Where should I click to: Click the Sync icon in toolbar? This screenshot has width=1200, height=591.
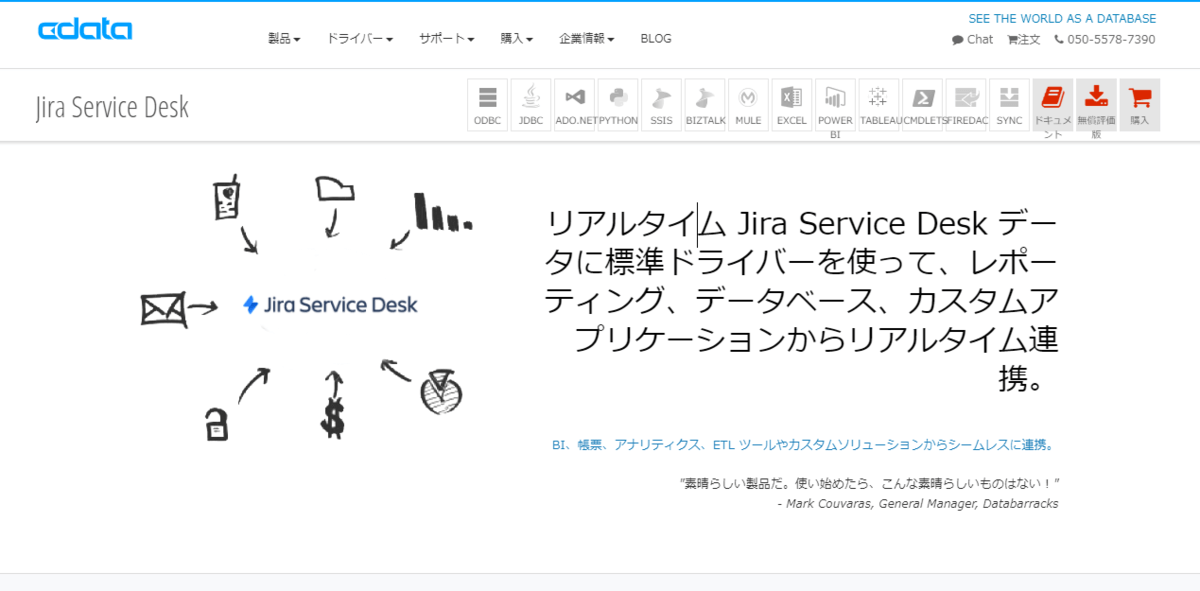1009,104
